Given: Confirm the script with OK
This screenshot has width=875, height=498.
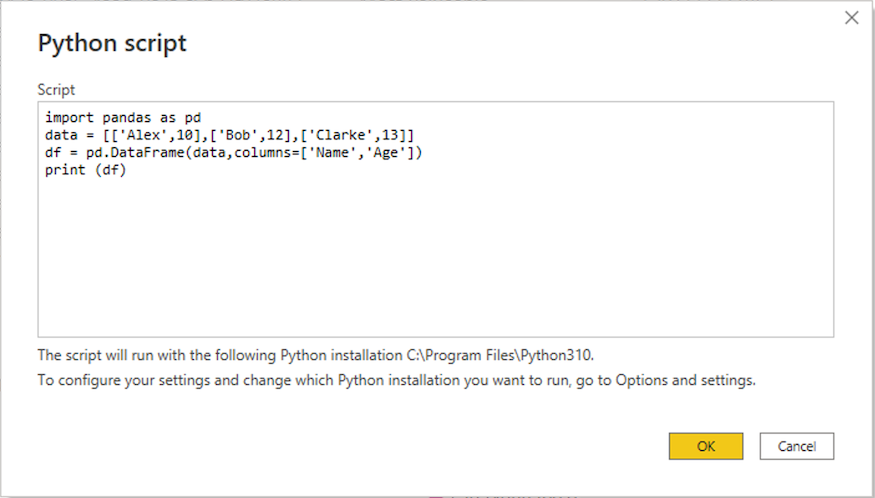Looking at the screenshot, I should [x=705, y=446].
